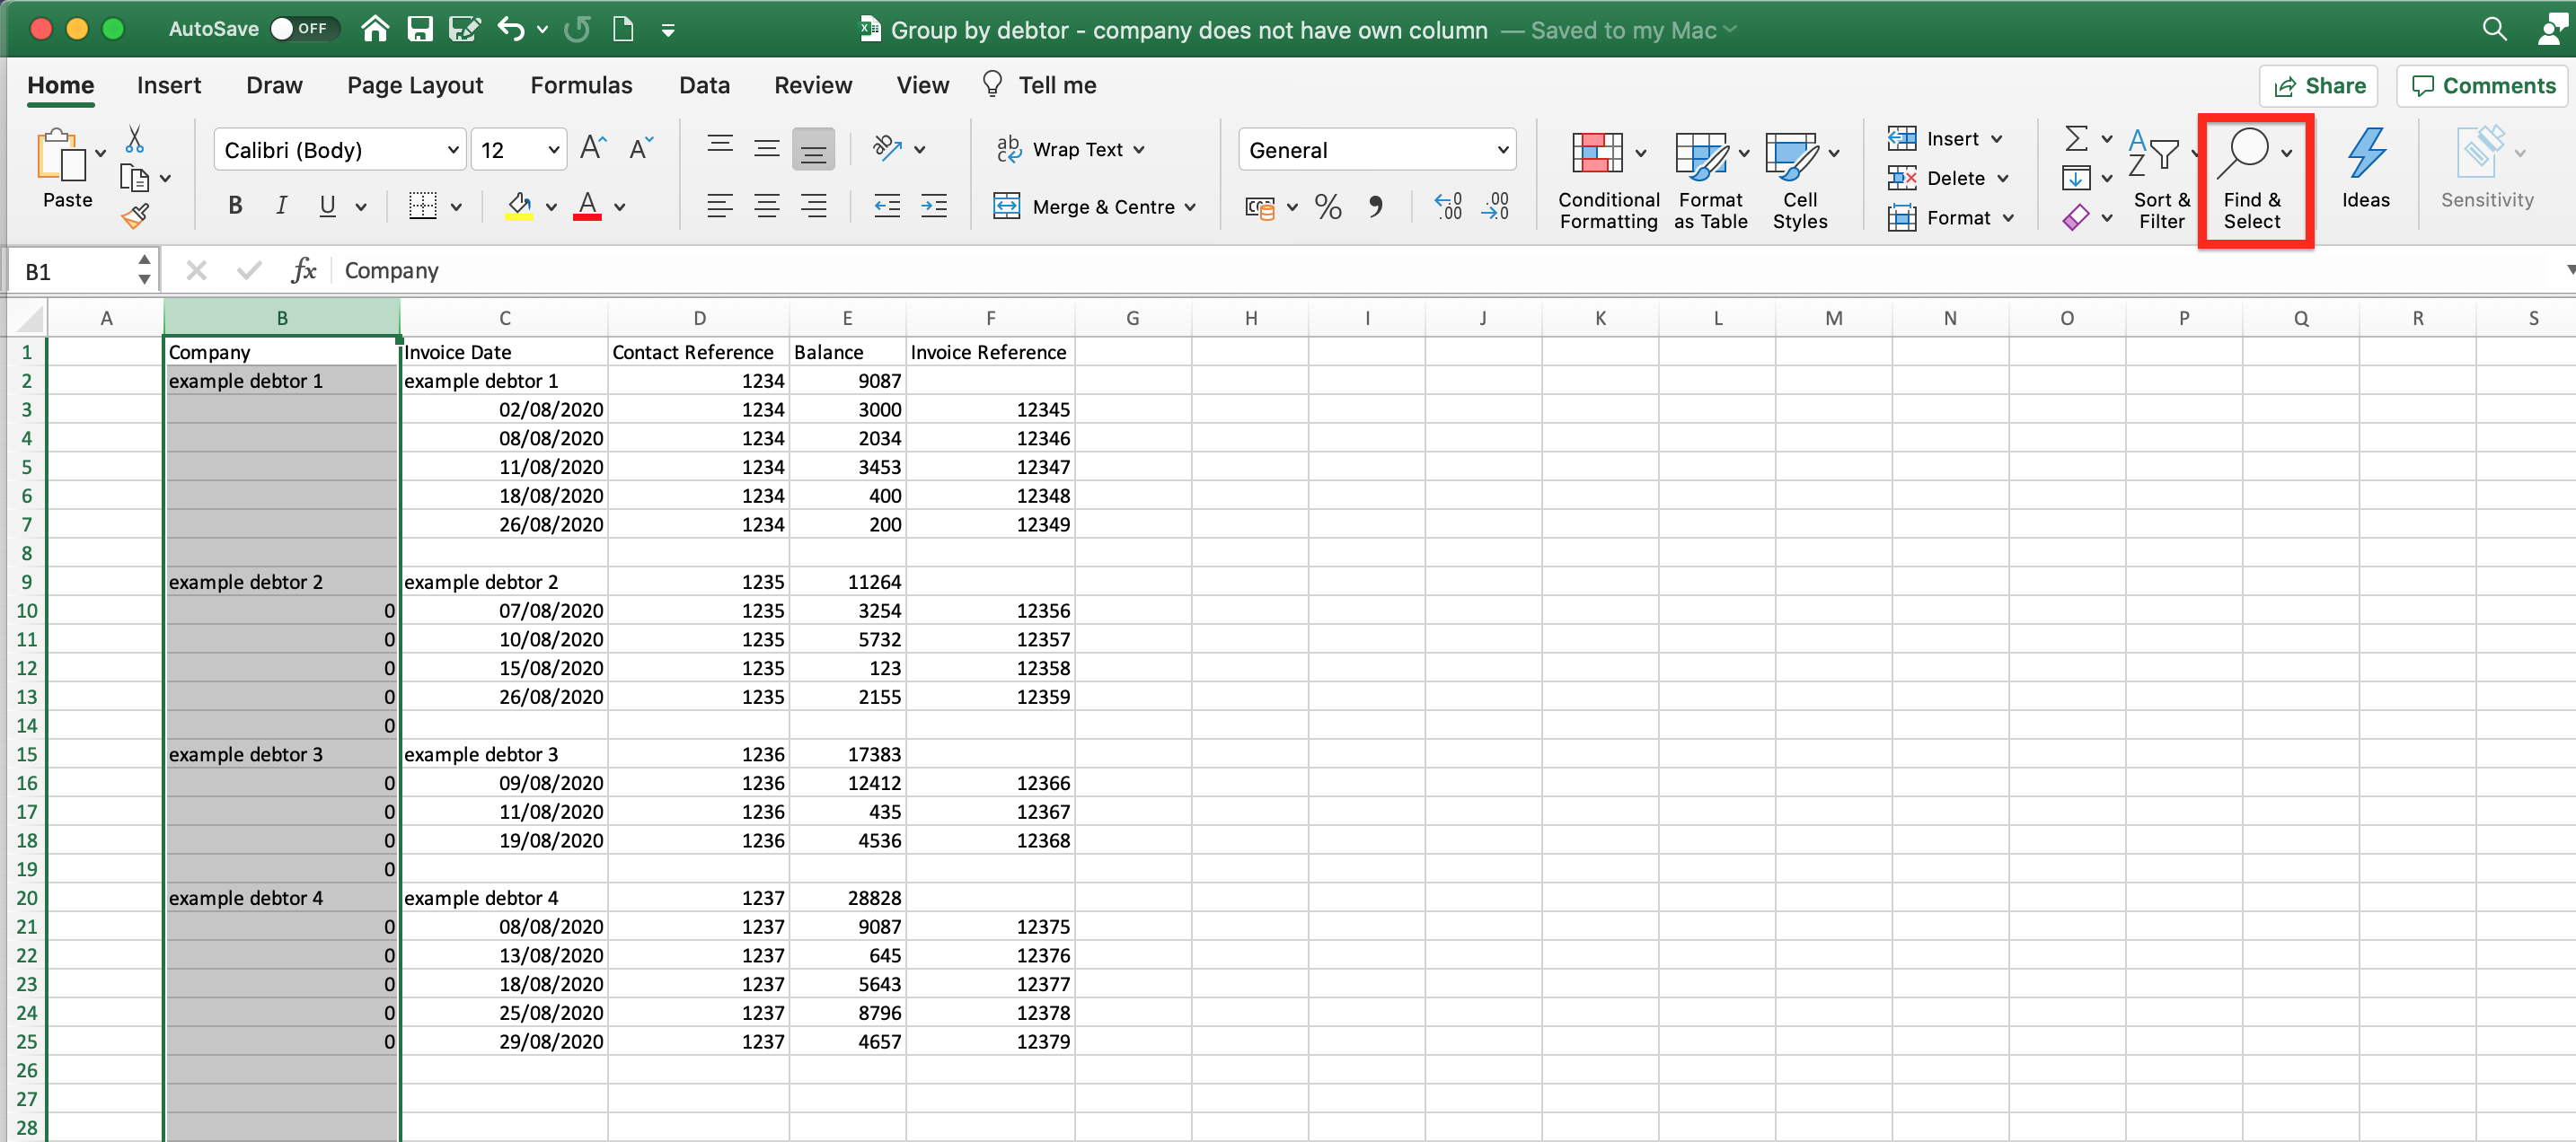Click the Insert Function fx icon

304,270
